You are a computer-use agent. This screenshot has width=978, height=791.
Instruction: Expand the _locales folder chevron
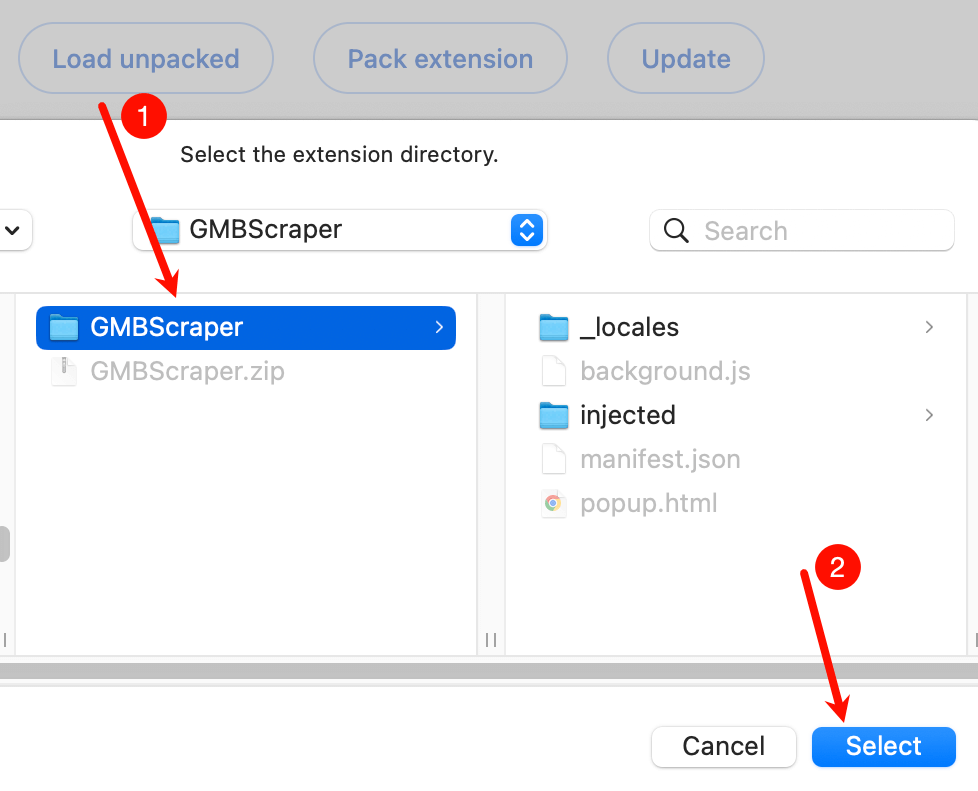tap(929, 327)
